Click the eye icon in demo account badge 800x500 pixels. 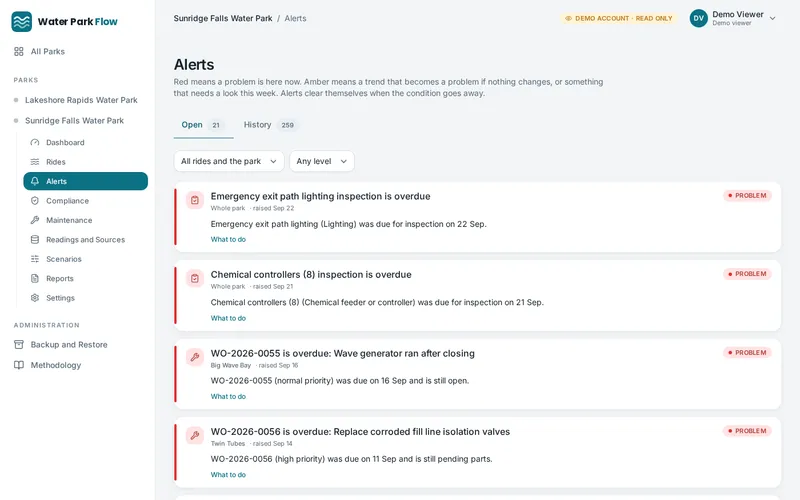click(568, 18)
